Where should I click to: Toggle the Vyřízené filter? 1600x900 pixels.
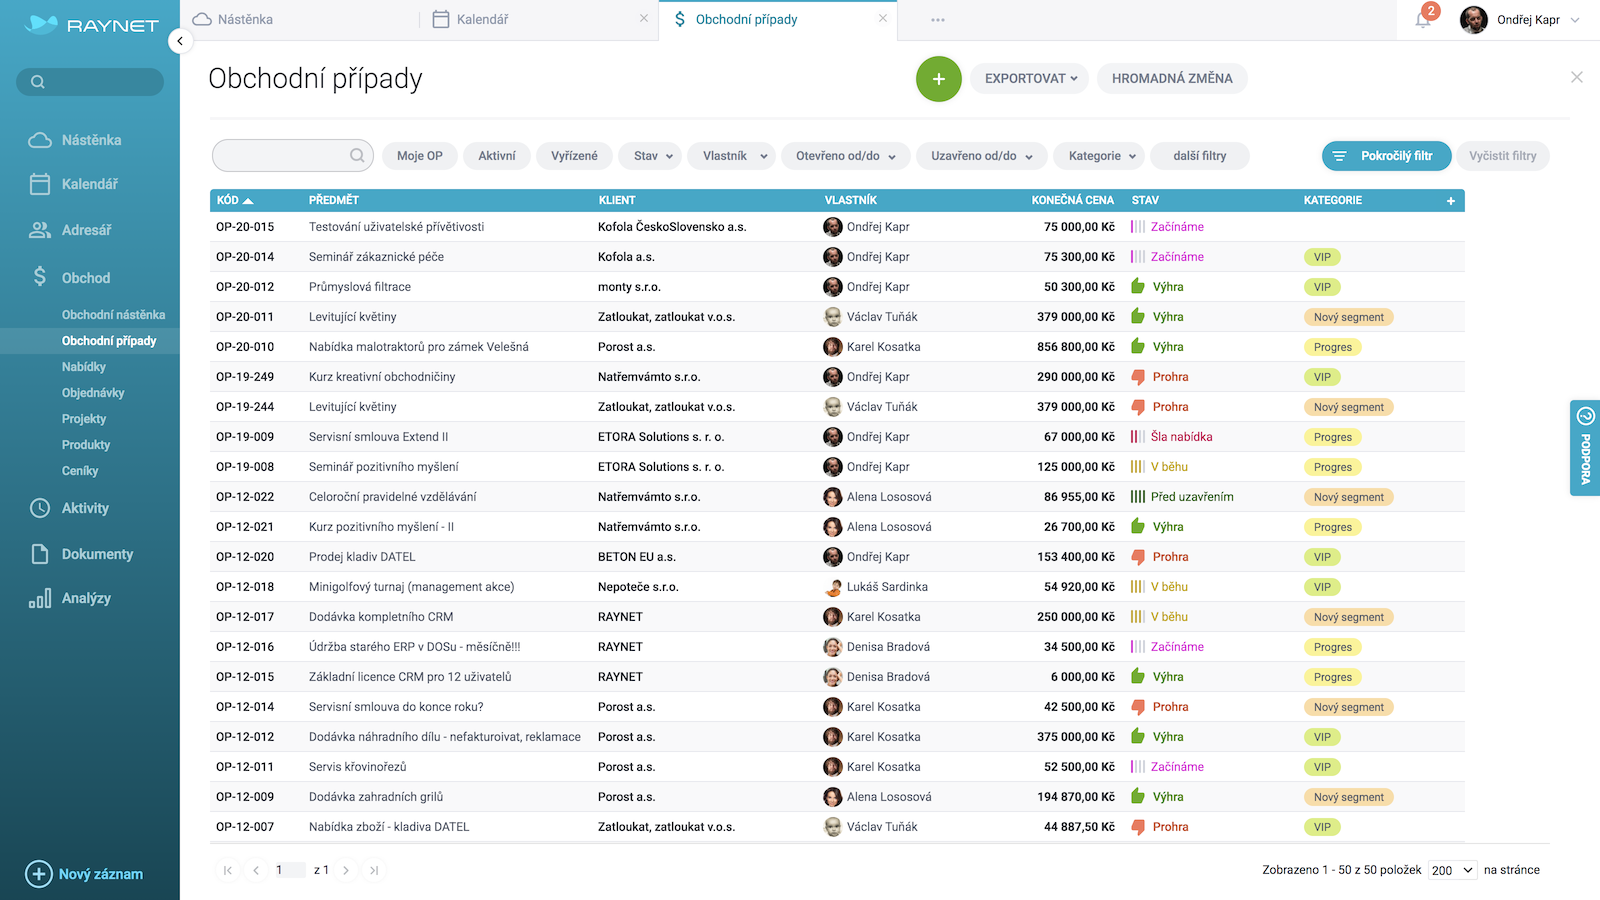pyautogui.click(x=574, y=156)
